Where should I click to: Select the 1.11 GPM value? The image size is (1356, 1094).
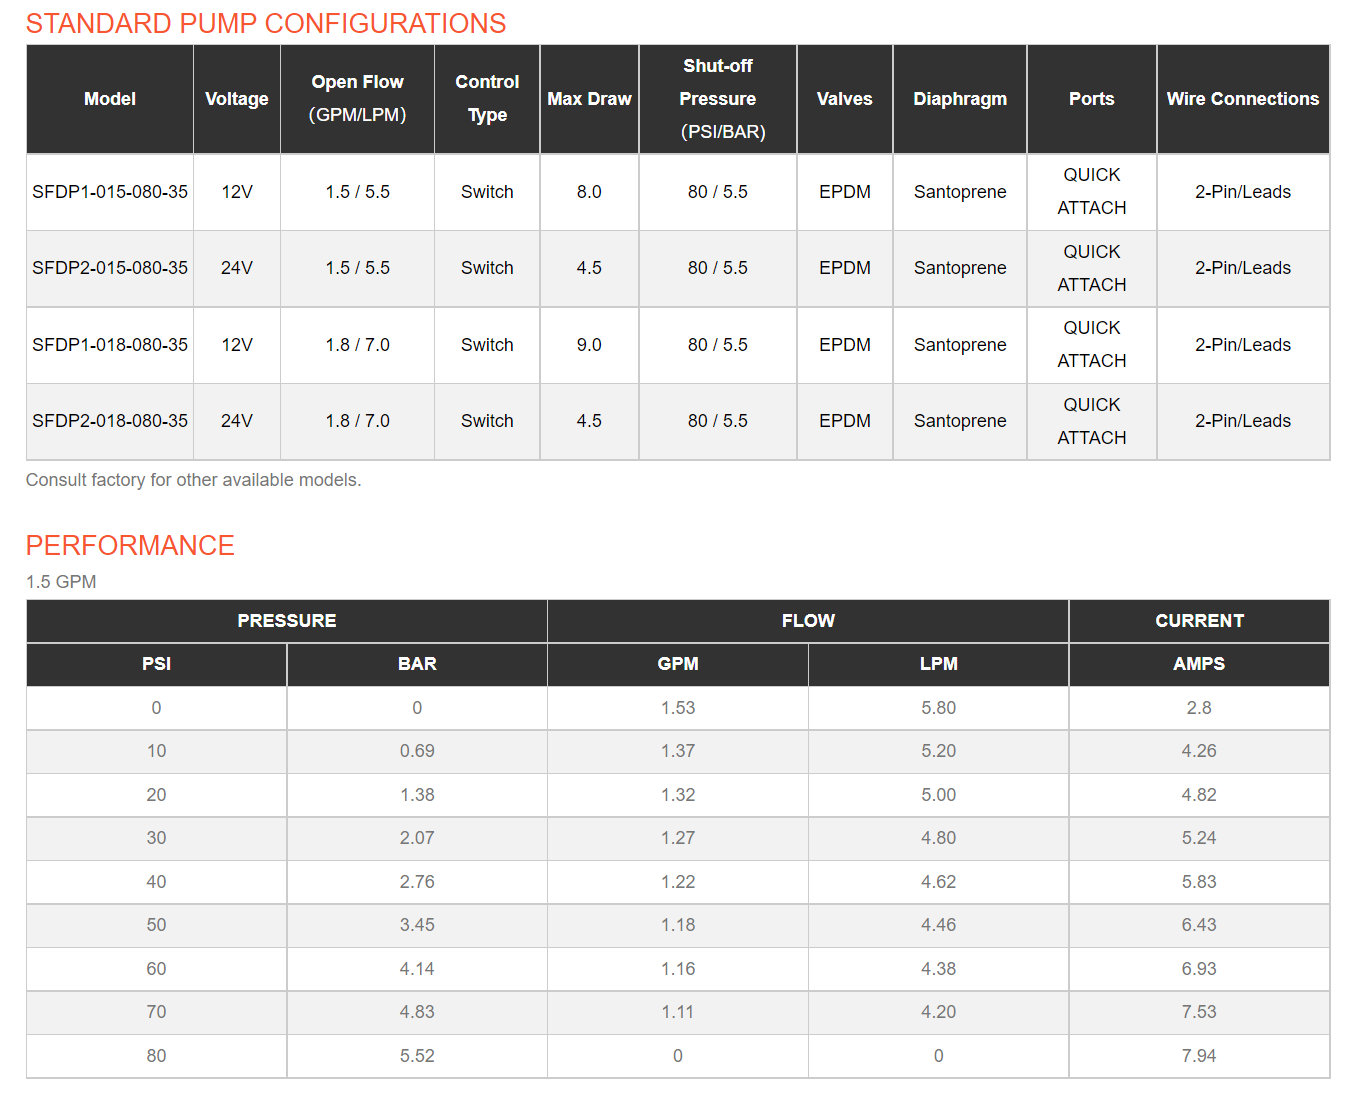click(x=678, y=1012)
